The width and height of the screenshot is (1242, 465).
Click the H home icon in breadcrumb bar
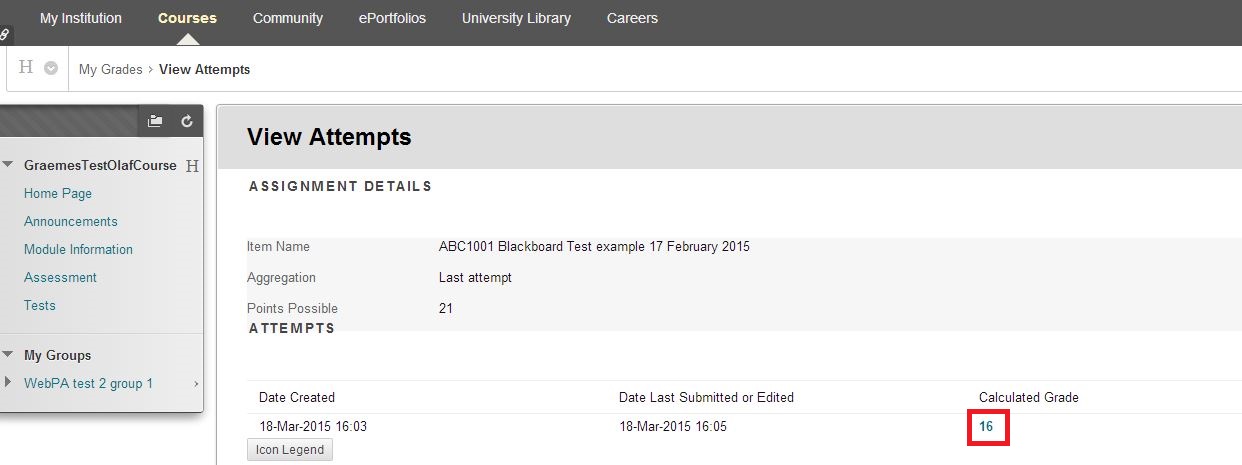coord(26,68)
